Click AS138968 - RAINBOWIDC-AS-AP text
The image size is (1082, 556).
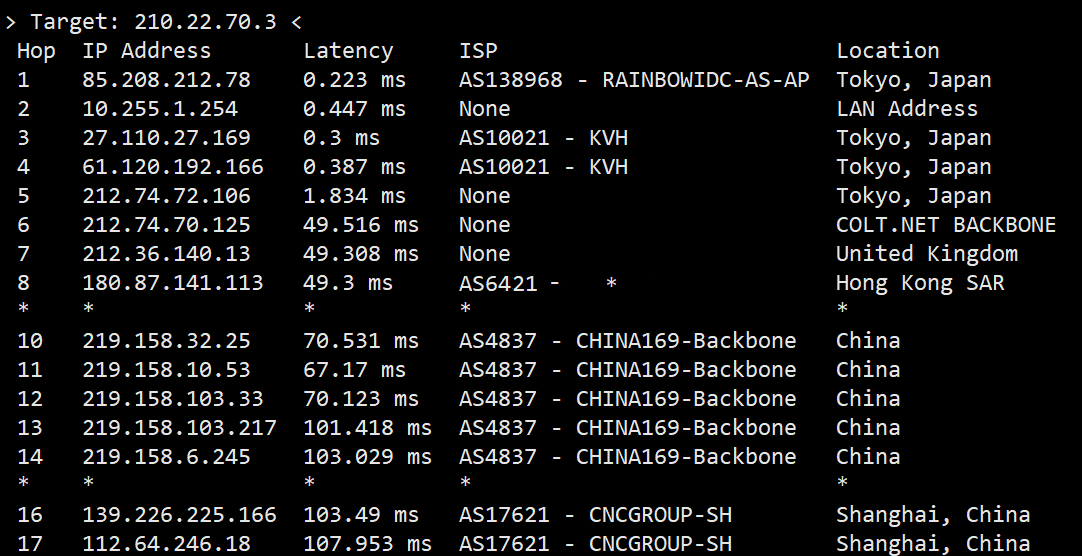[x=633, y=80]
